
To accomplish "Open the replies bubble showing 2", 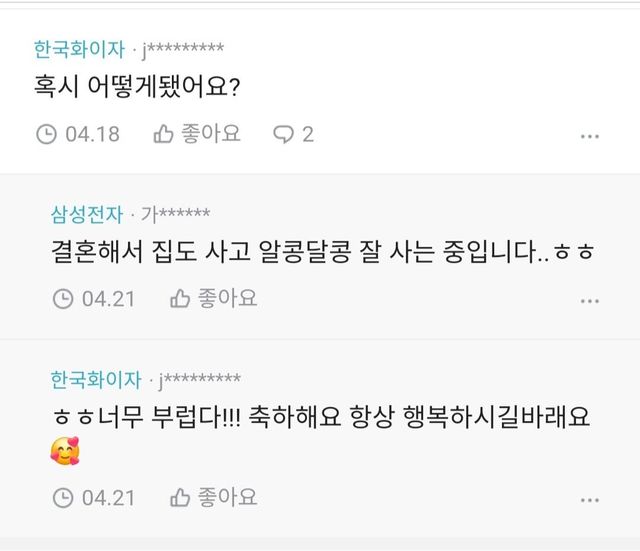I will coord(294,134).
